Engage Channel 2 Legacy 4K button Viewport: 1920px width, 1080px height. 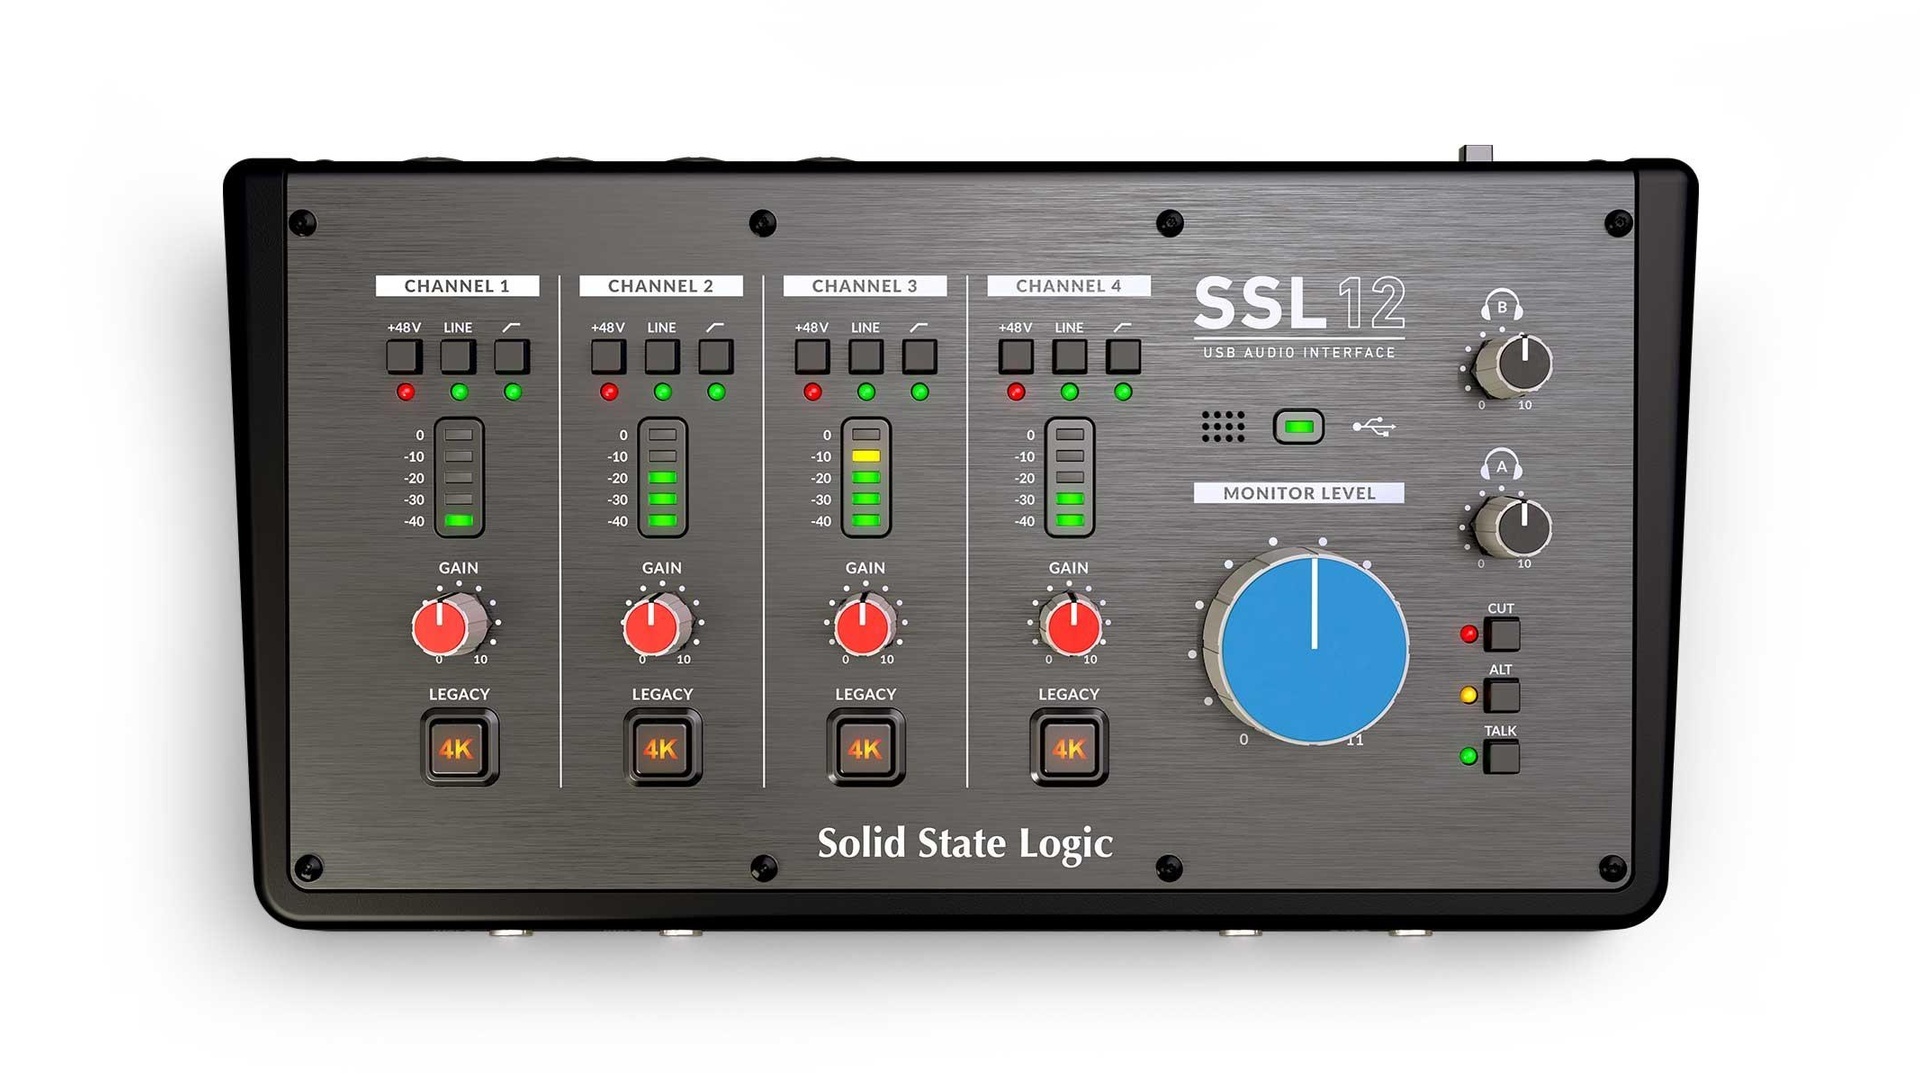pyautogui.click(x=662, y=747)
